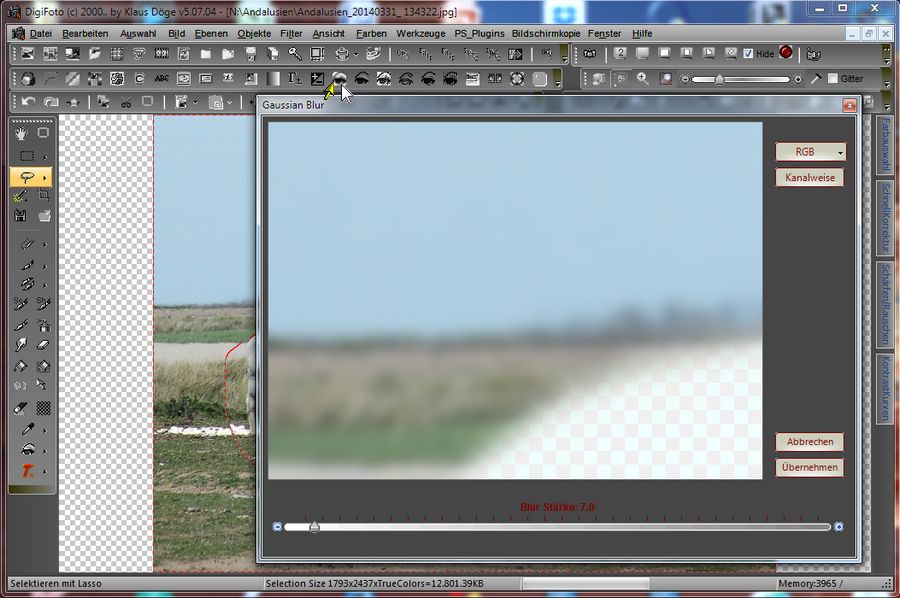Pick the Hand pan tool
Viewport: 900px width, 598px height.
point(22,133)
